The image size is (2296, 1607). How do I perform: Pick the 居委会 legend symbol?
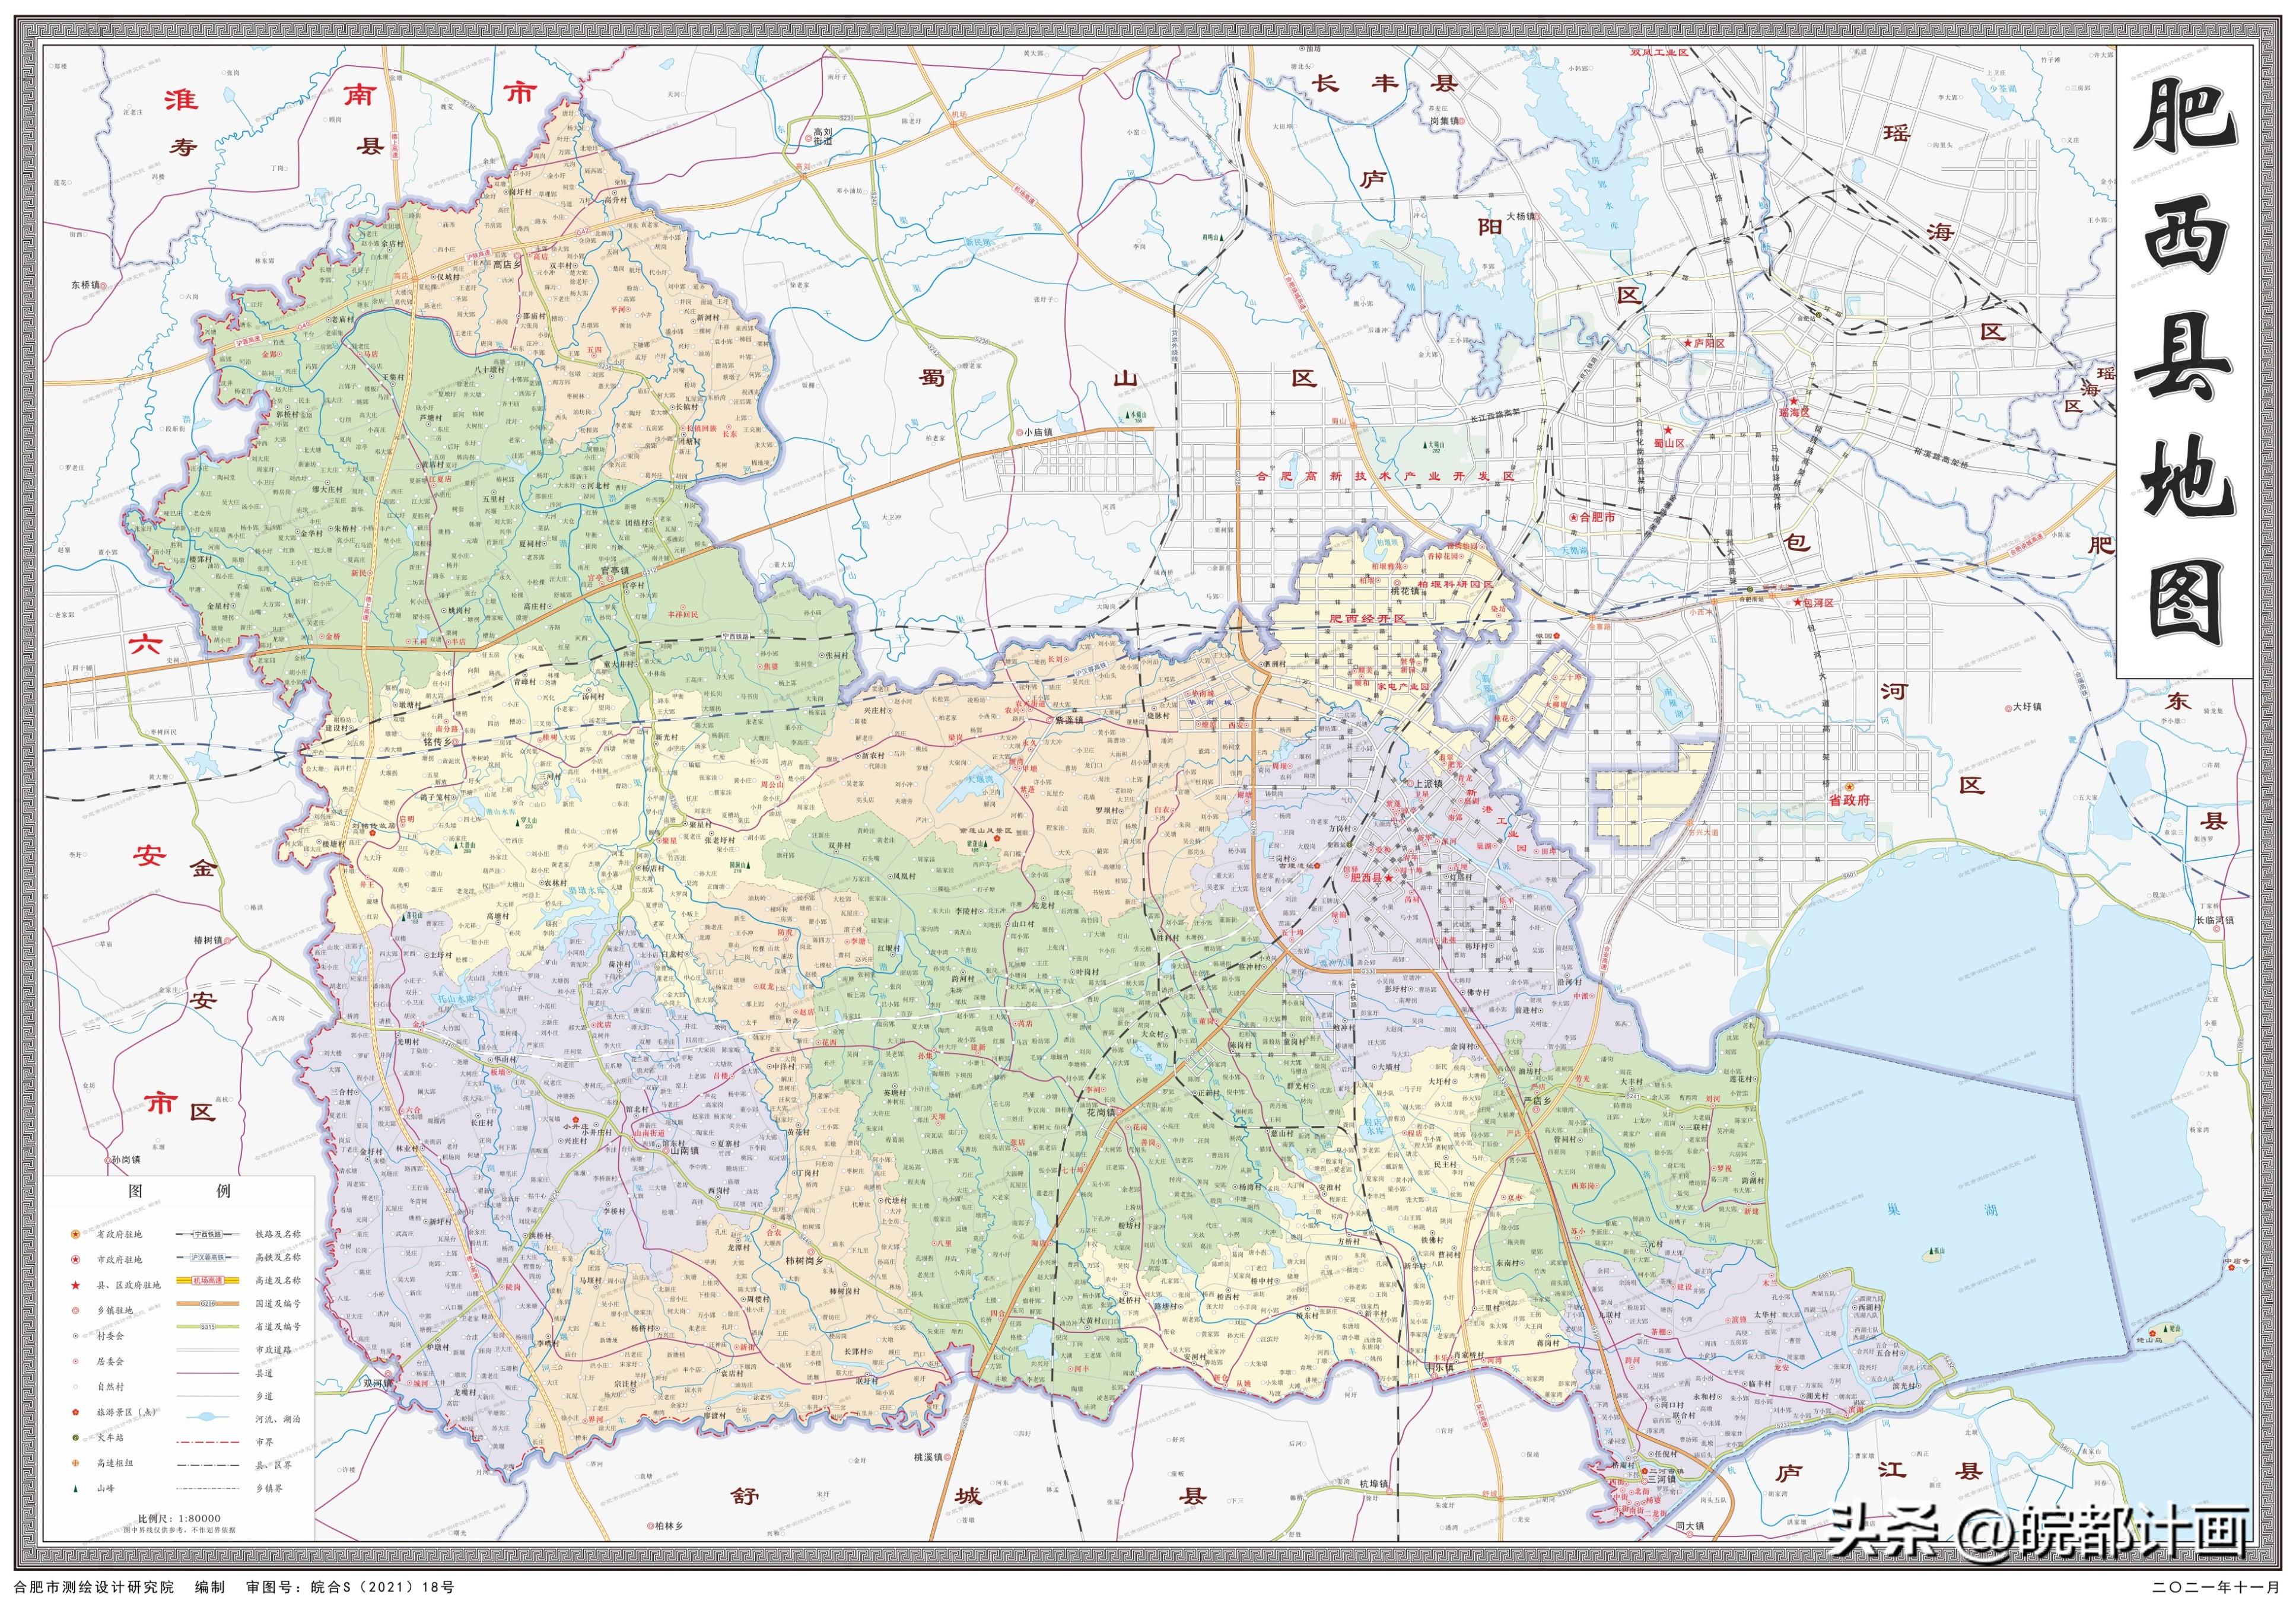75,1361
